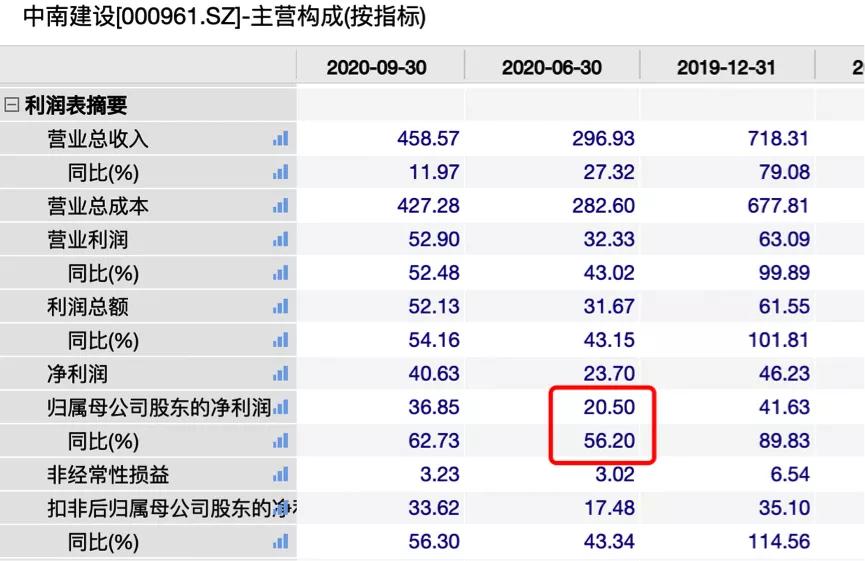Click the value 46.23

tap(784, 373)
